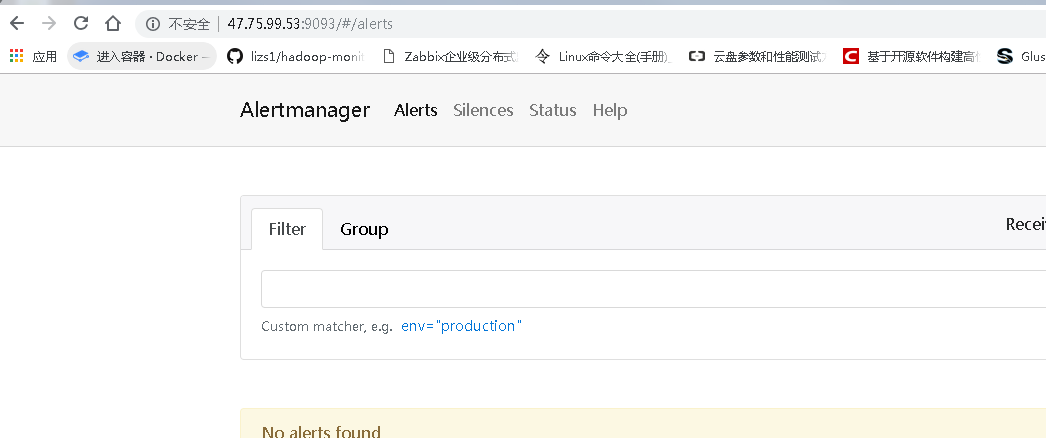Open the Gluster bookmark
The image size is (1046, 438).
pyautogui.click(x=1022, y=57)
